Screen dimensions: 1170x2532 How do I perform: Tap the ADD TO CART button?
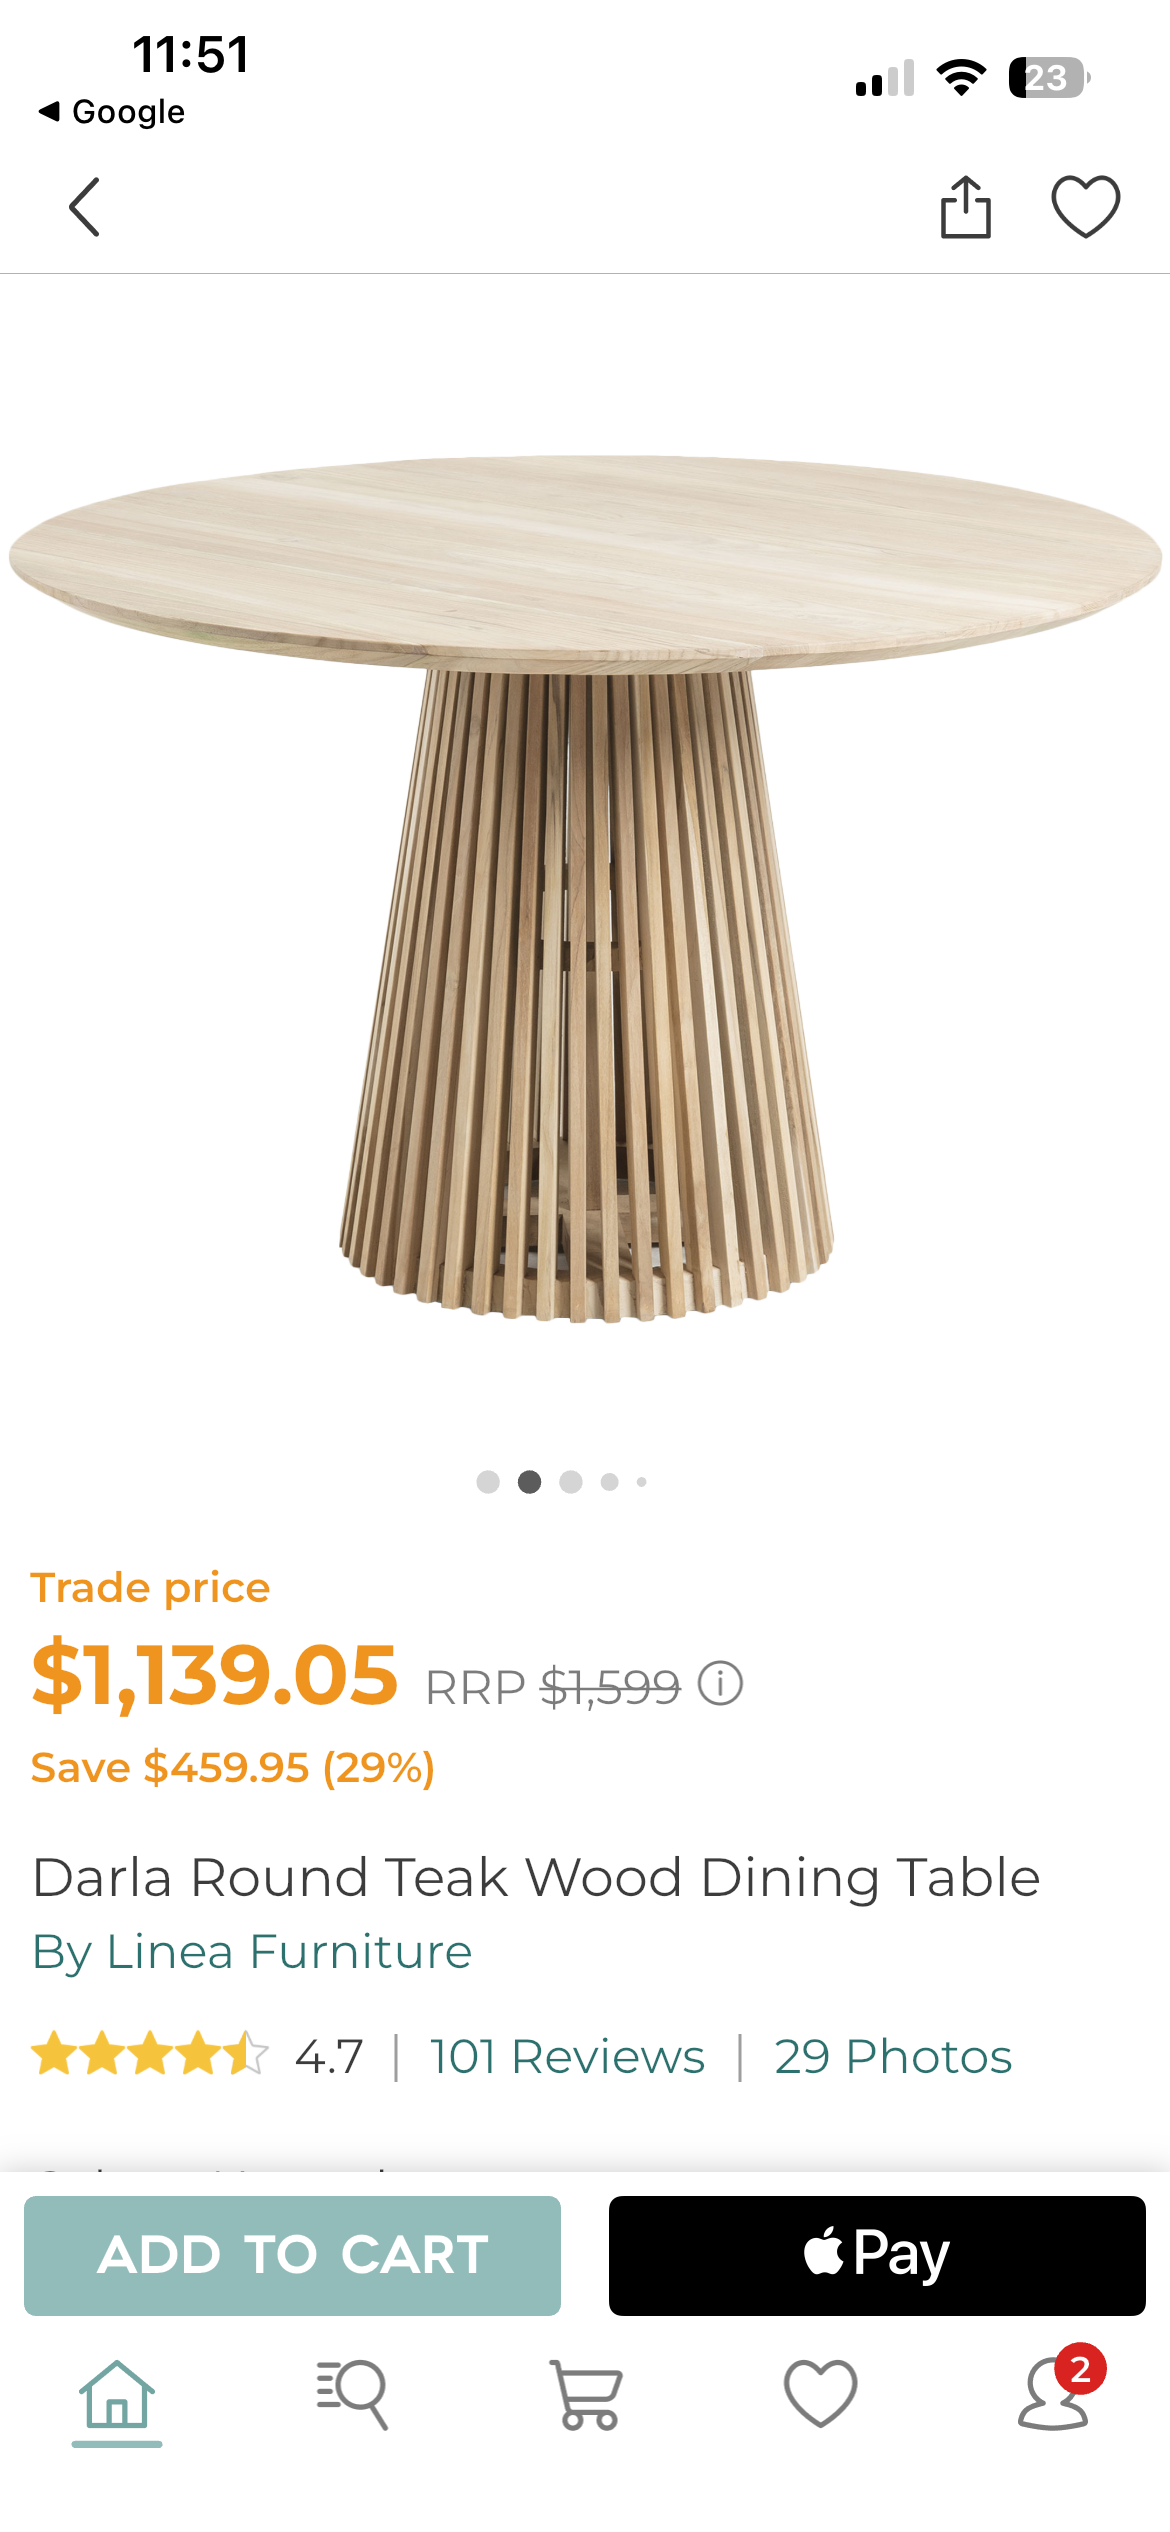[x=292, y=2256]
